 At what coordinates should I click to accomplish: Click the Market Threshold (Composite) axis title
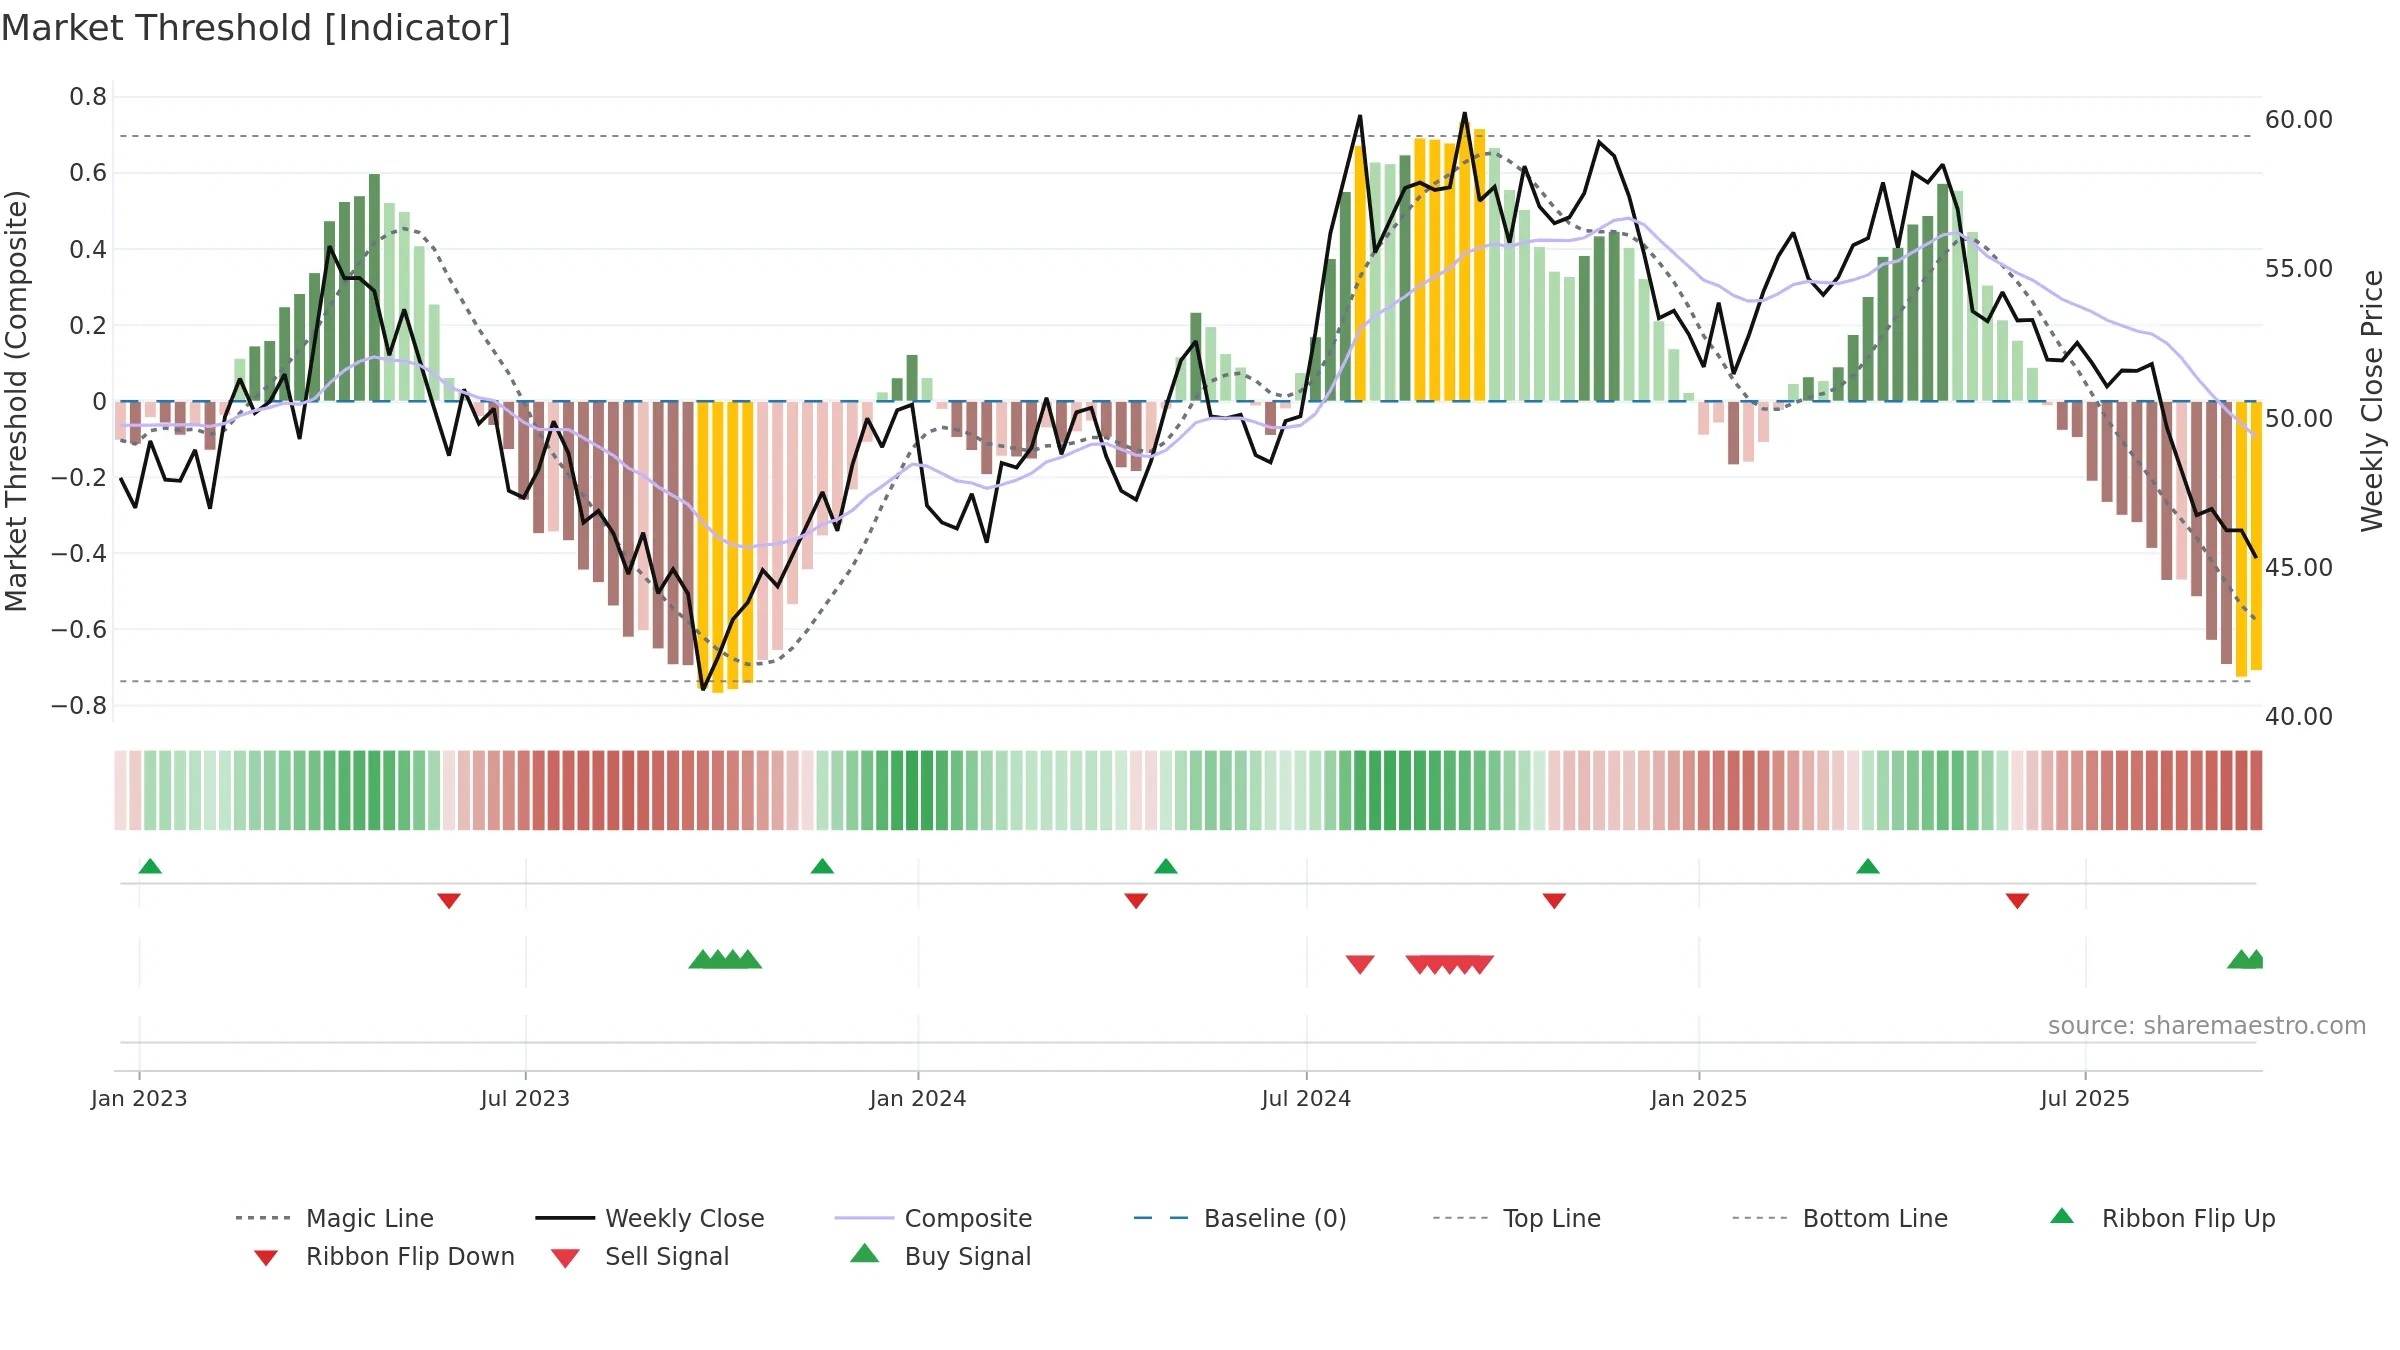click(x=16, y=400)
